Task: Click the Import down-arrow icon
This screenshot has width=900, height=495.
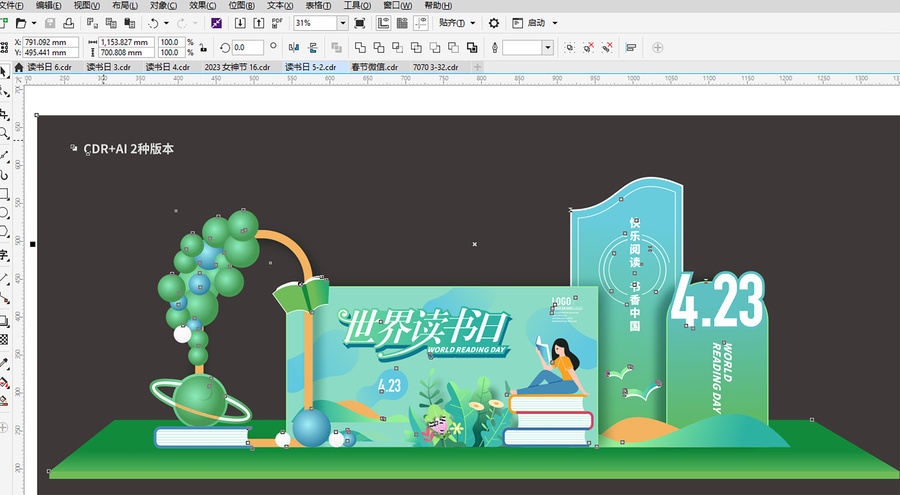Action: pyautogui.click(x=240, y=23)
